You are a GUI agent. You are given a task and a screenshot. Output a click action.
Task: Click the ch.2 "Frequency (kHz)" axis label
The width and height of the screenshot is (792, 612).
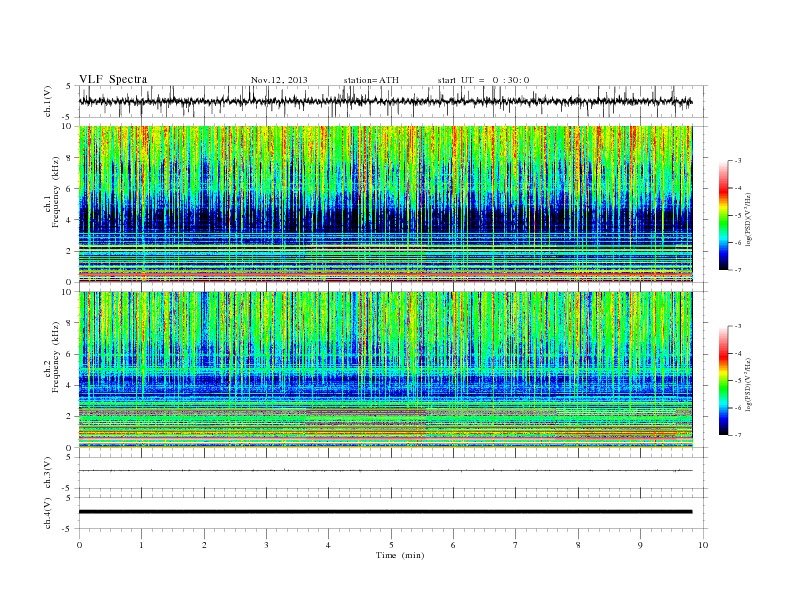point(56,358)
